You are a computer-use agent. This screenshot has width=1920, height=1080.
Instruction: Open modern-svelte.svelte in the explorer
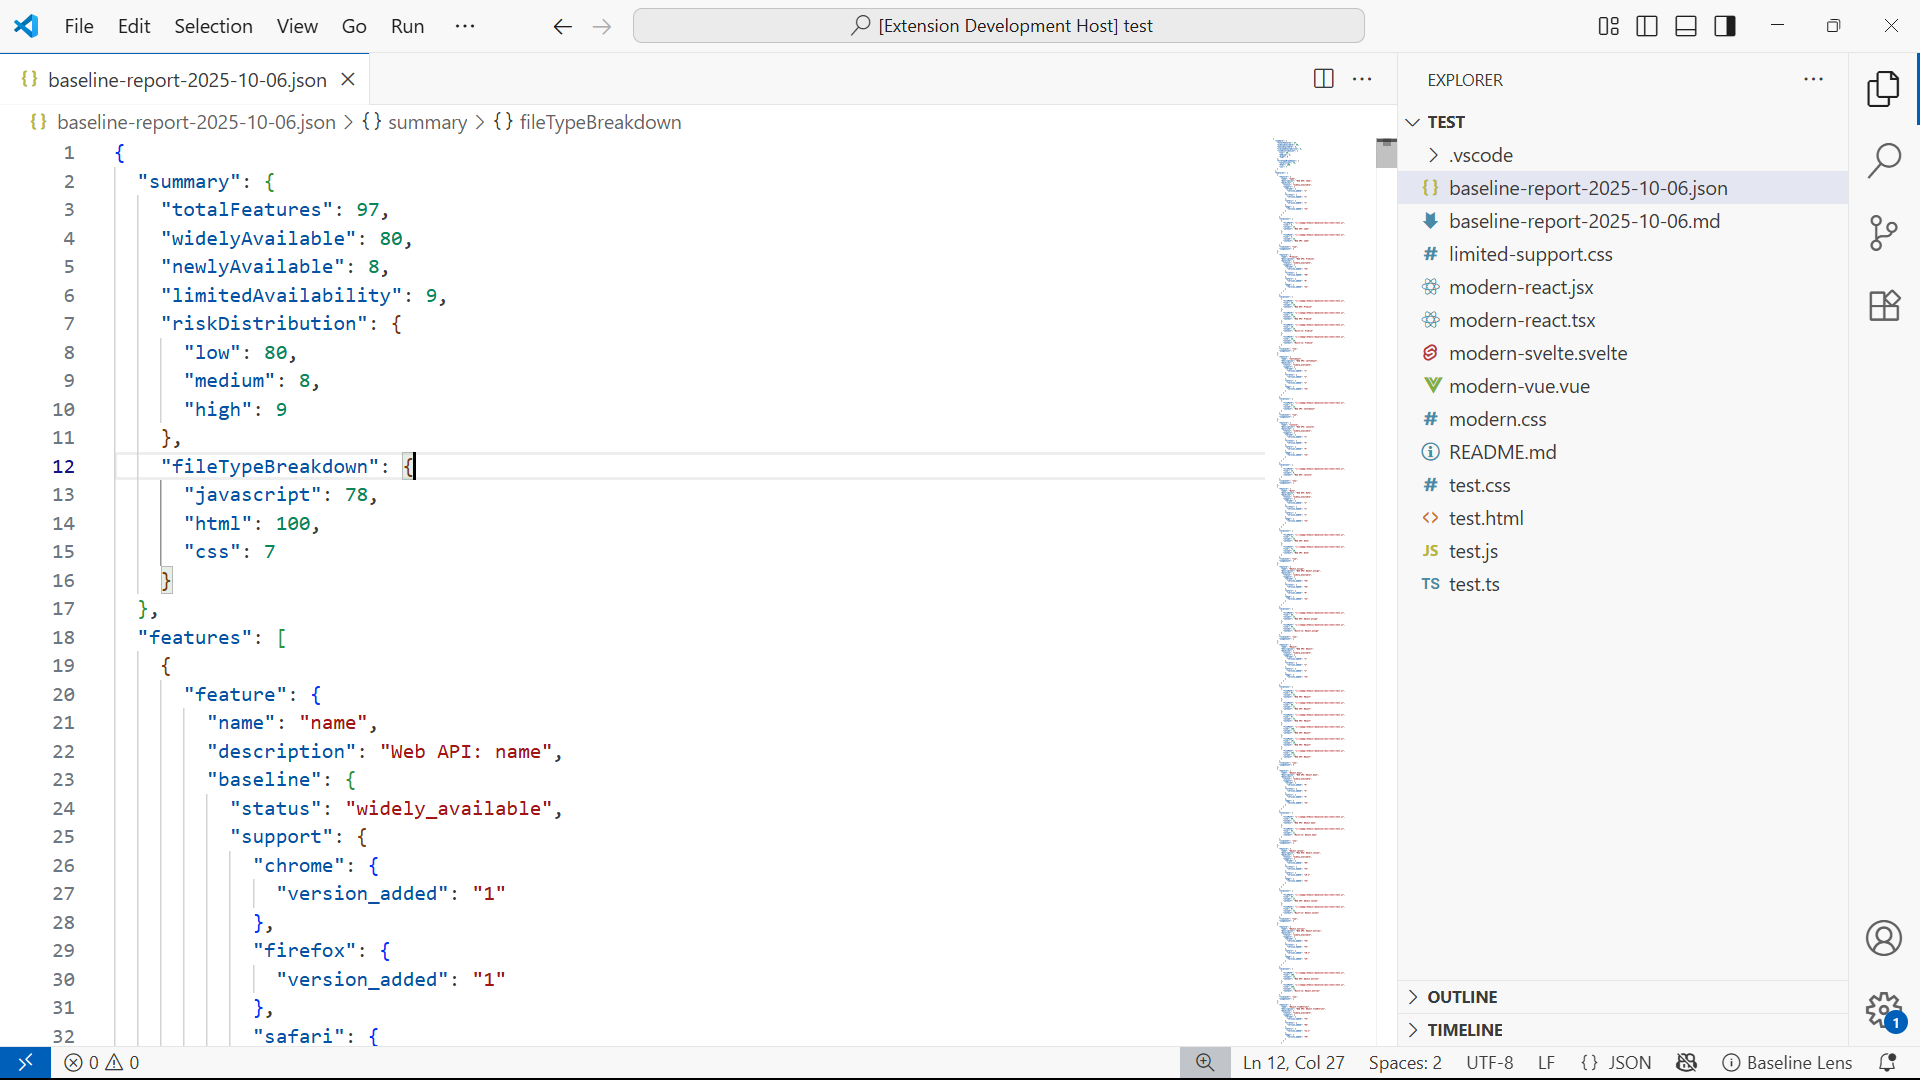pyautogui.click(x=1537, y=353)
